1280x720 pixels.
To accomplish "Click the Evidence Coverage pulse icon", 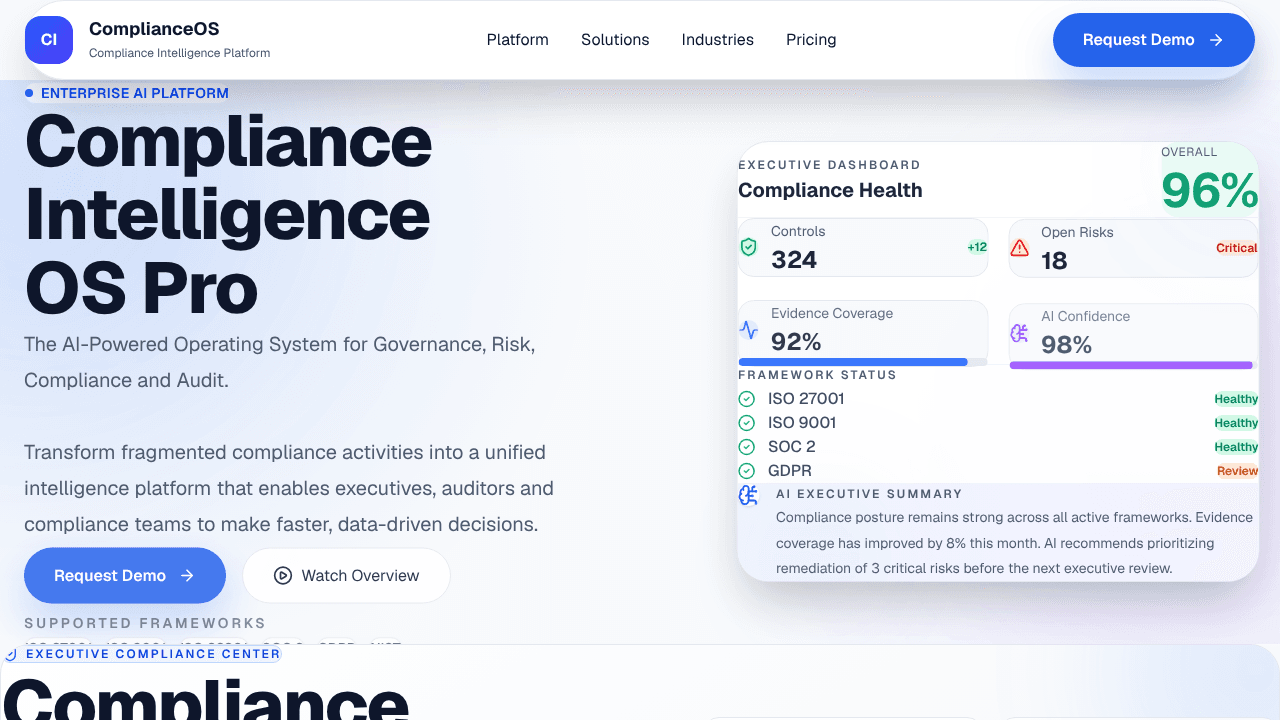I will (748, 329).
